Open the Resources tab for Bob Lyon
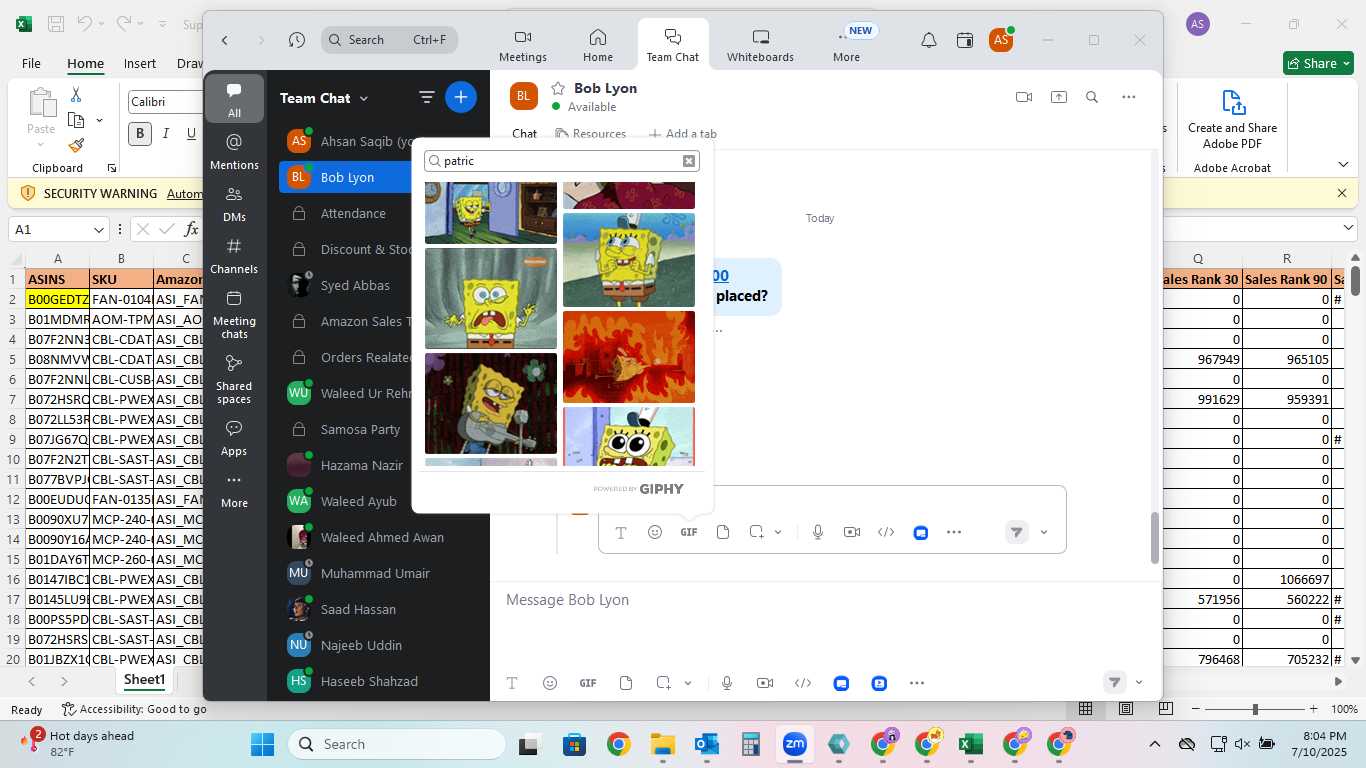The image size is (1366, 768). (x=590, y=134)
